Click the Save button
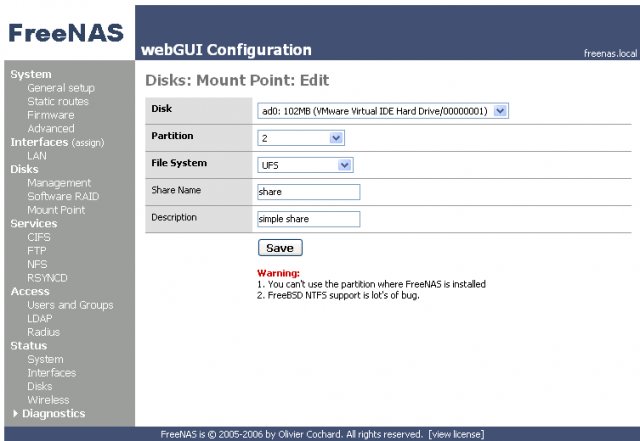The height and width of the screenshot is (441, 640). click(280, 247)
